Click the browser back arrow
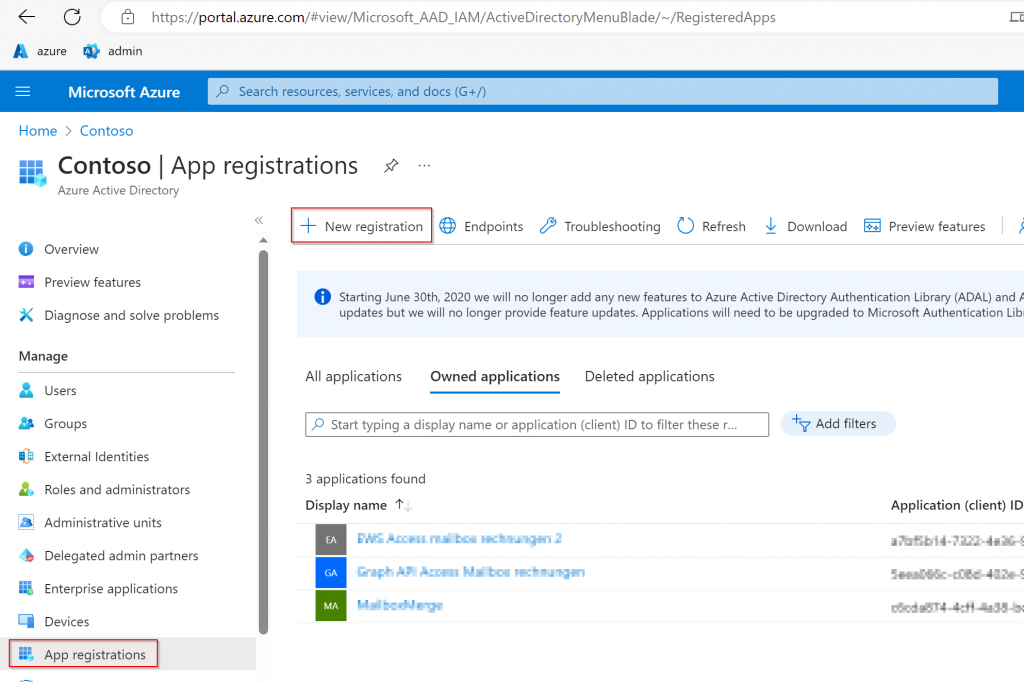1024x682 pixels. click(27, 17)
